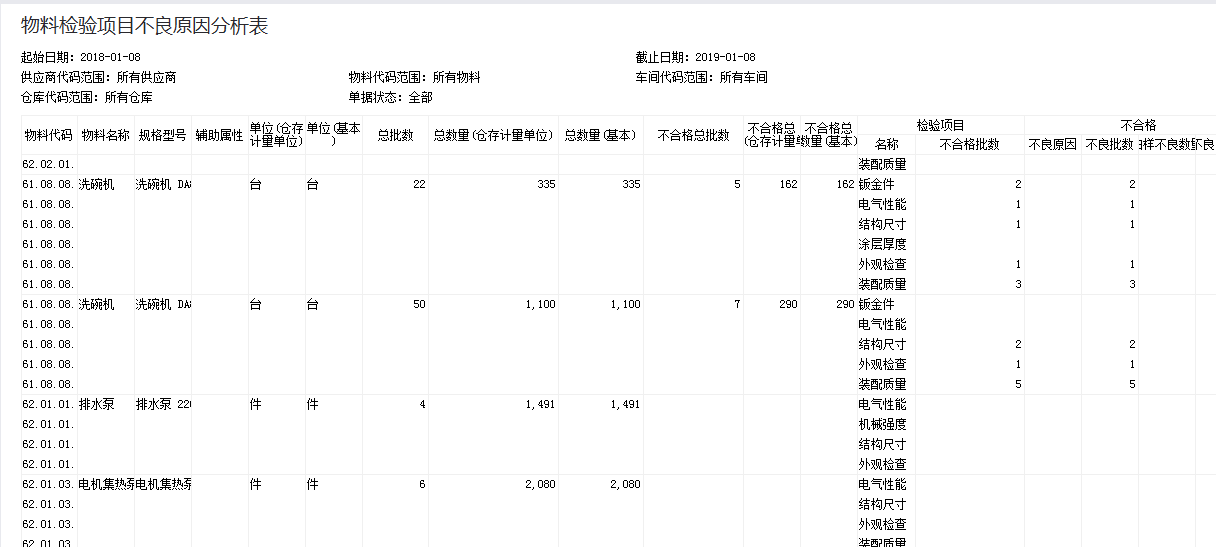Viewport: 1216px width, 547px height.
Task: Click the 物料代码 column header
Action: (49, 135)
